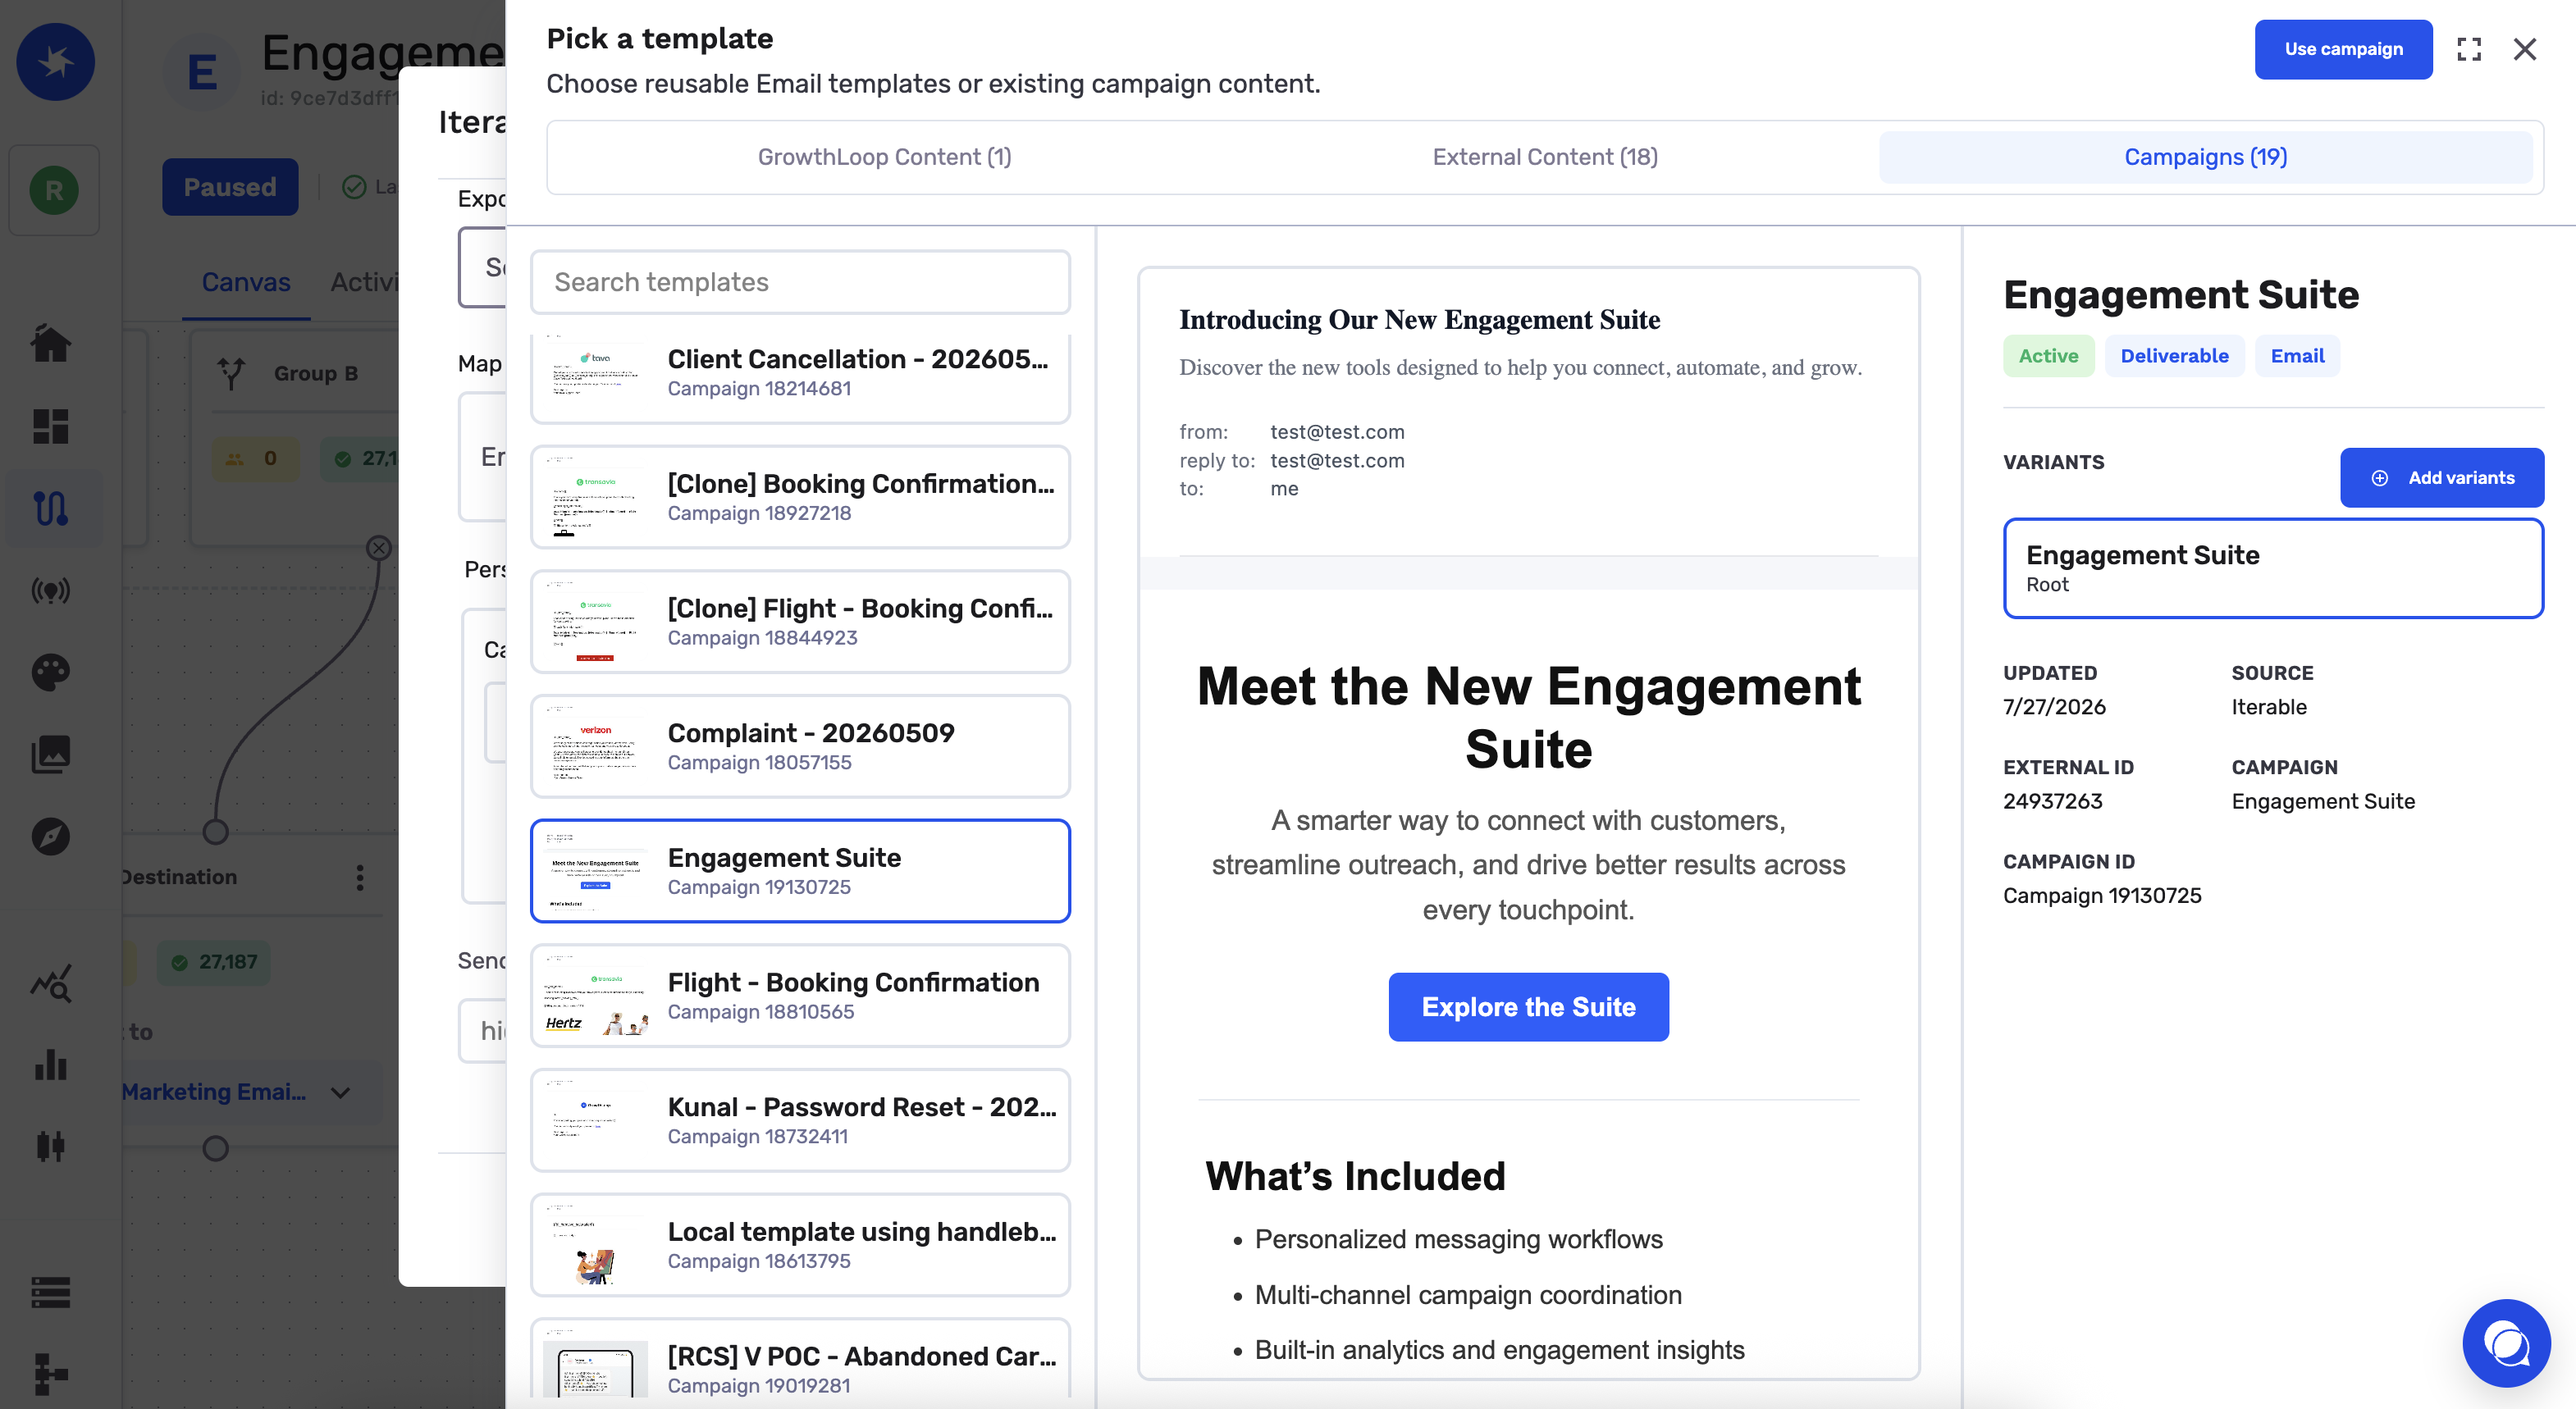
Task: Open the palette icon in sidebar
Action: 51,673
